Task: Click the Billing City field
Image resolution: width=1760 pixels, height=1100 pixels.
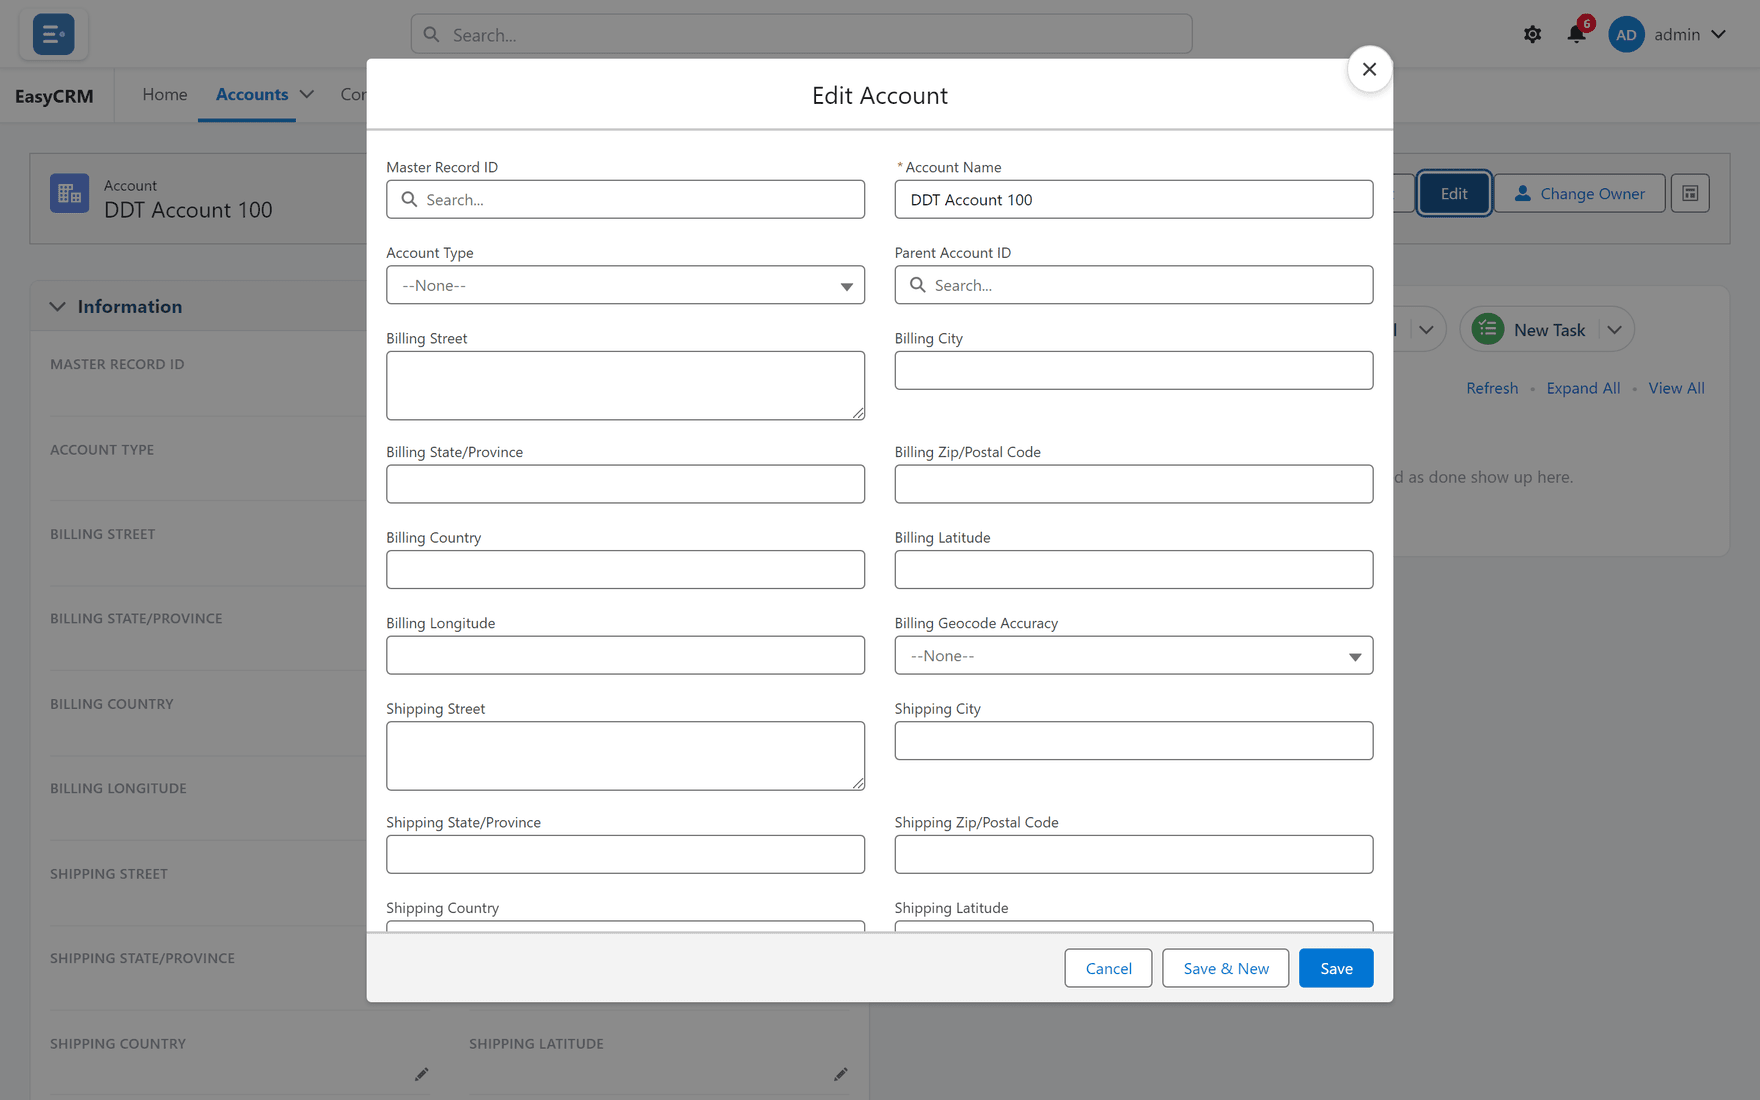Action: (x=1133, y=370)
